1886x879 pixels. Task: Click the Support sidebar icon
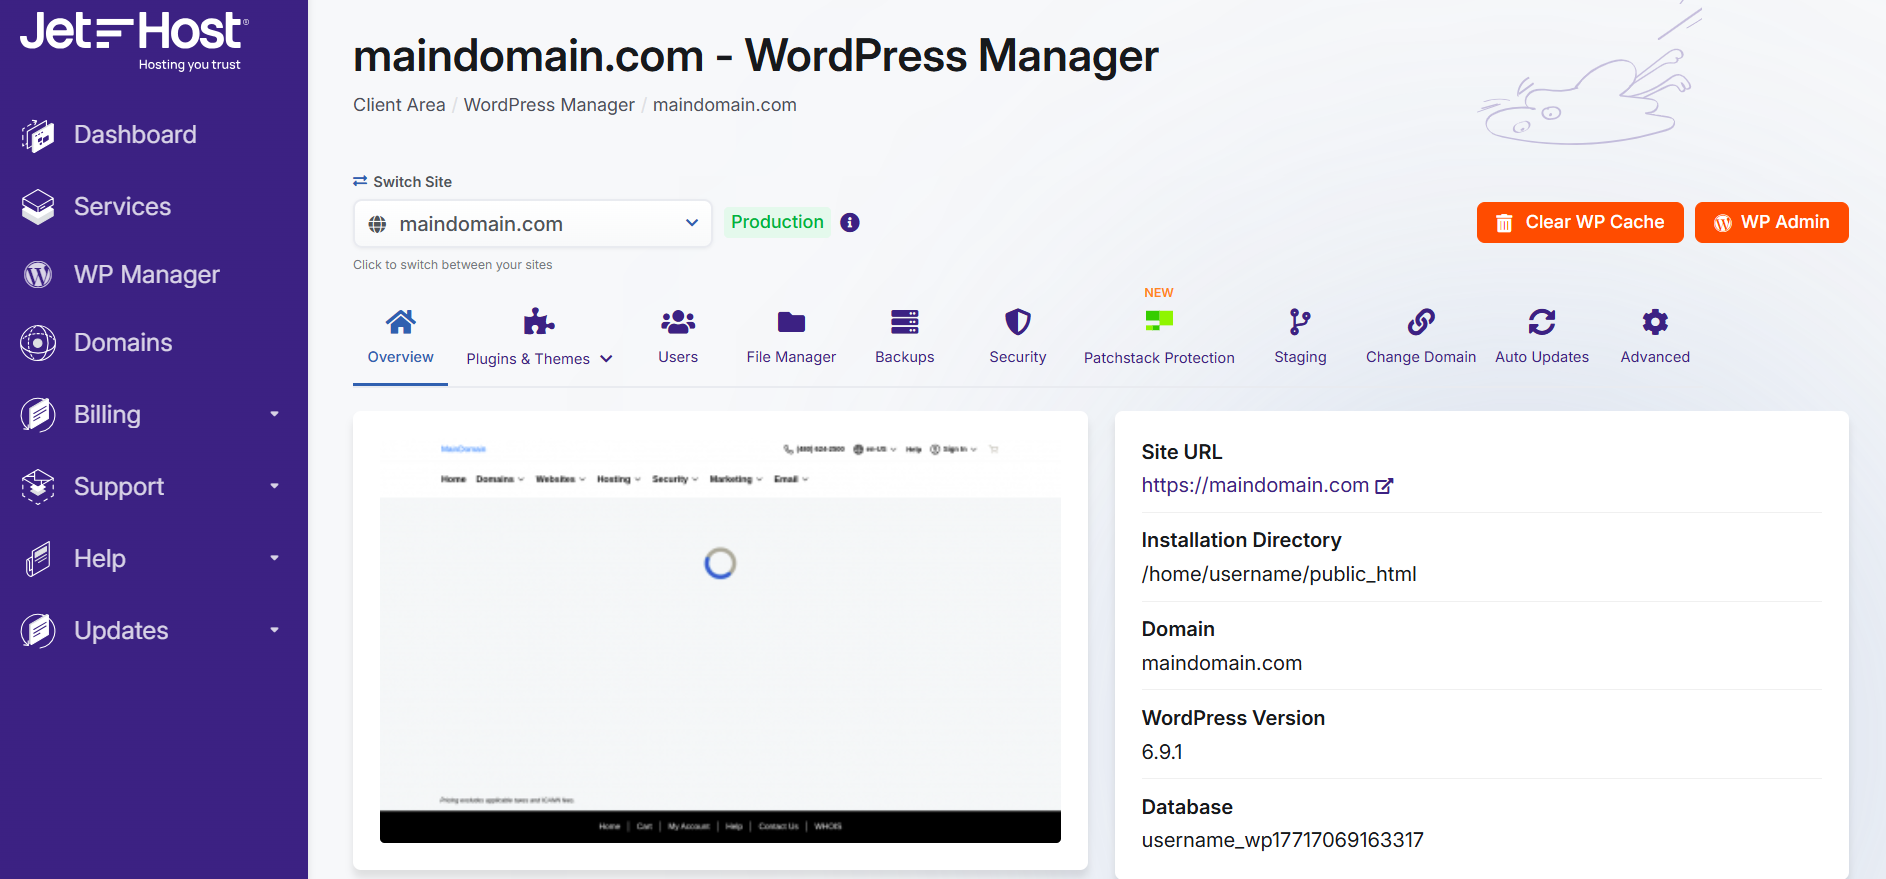(38, 487)
